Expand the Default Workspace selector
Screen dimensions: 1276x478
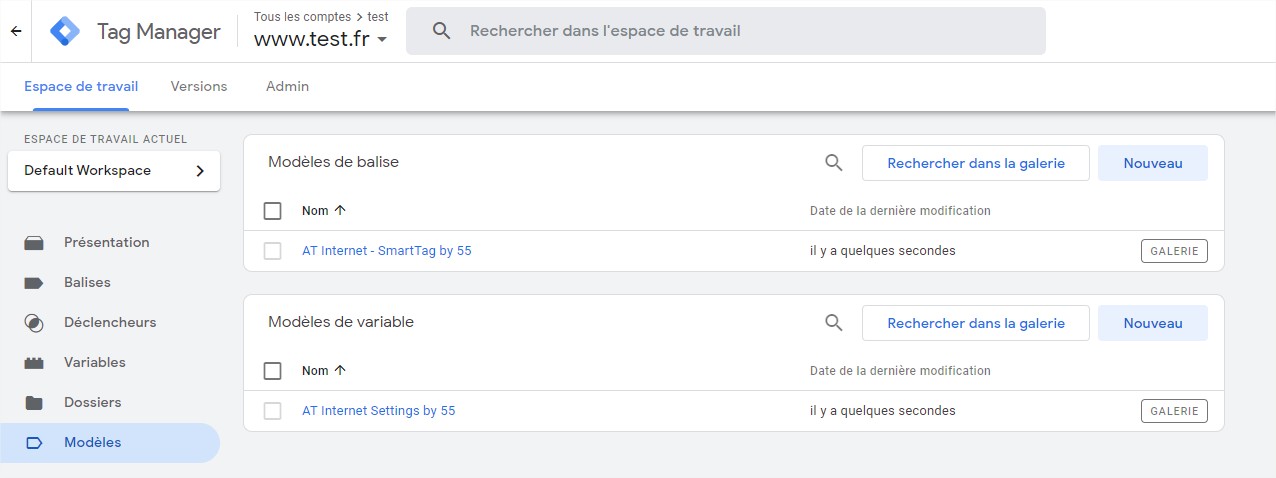coord(114,171)
